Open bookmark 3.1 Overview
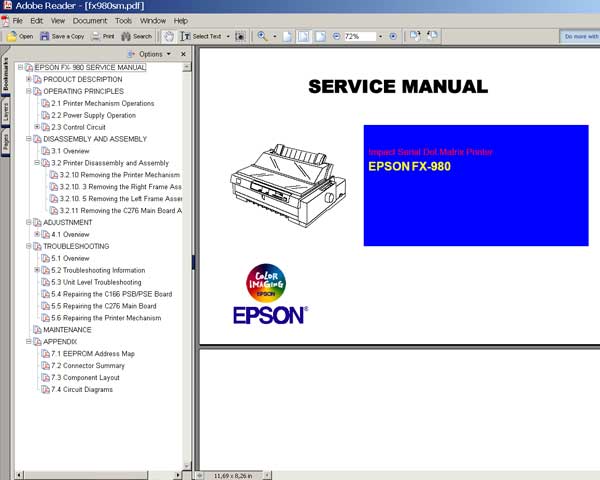Viewport: 600px width, 480px height. (x=70, y=151)
